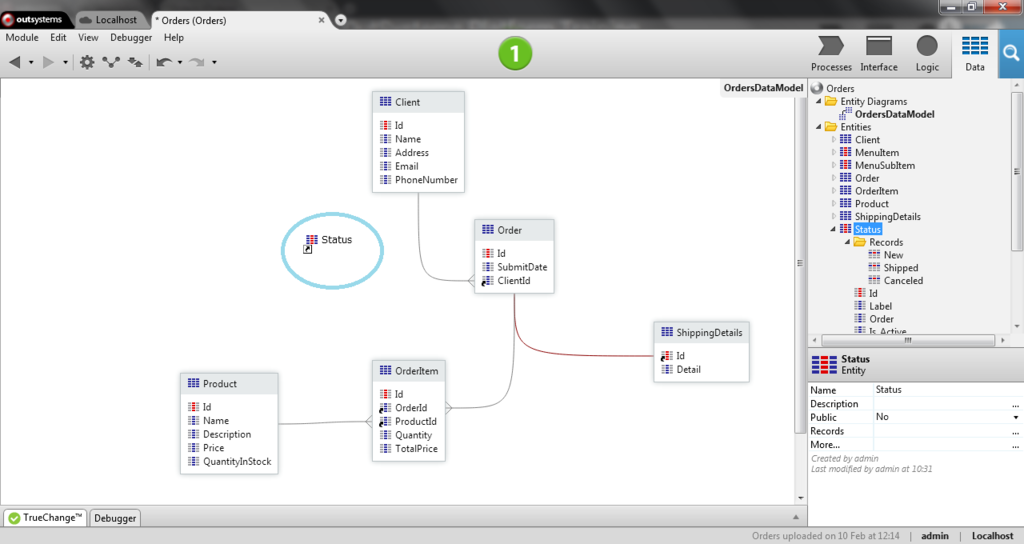The image size is (1024, 544).
Task: Select the Shipped record in tree
Action: point(901,268)
